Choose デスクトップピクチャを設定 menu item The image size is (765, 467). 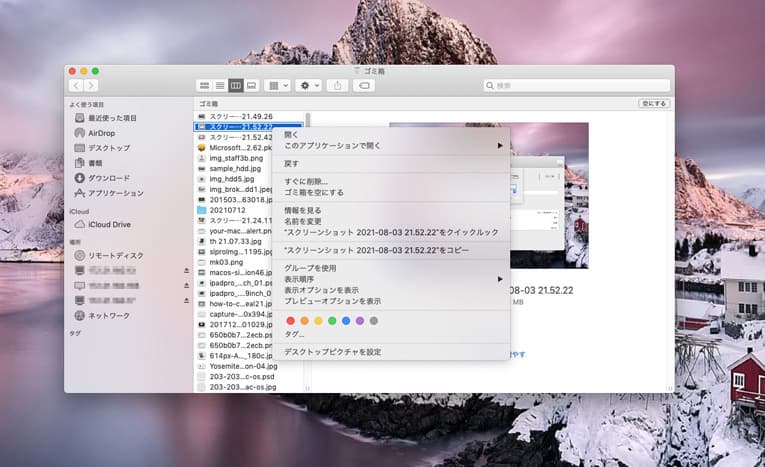coord(332,352)
